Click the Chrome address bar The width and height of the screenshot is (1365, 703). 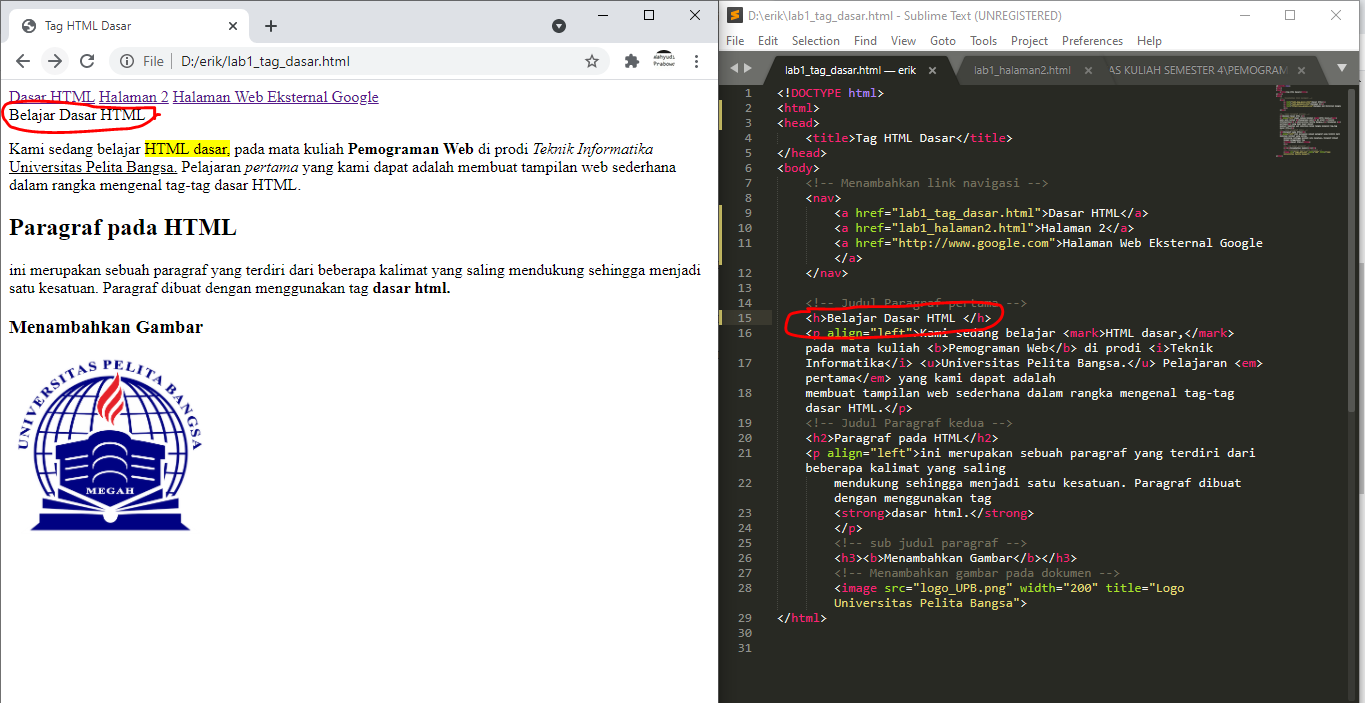tap(300, 60)
